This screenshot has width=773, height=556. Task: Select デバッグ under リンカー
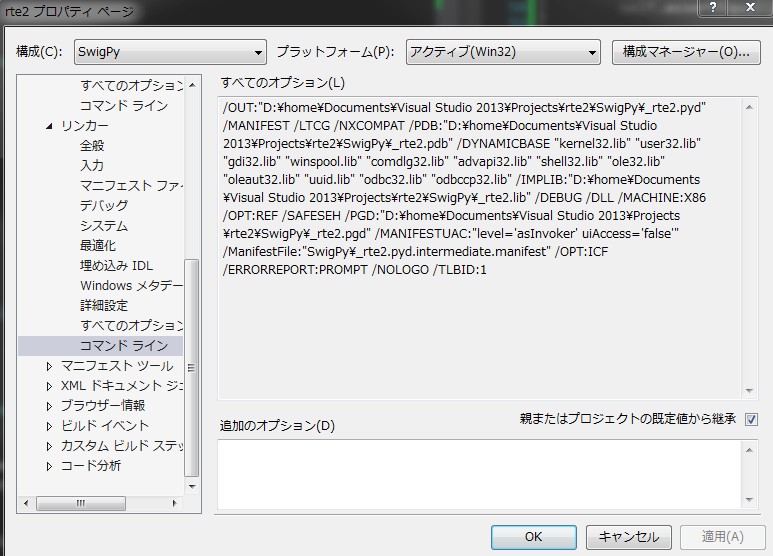point(104,205)
